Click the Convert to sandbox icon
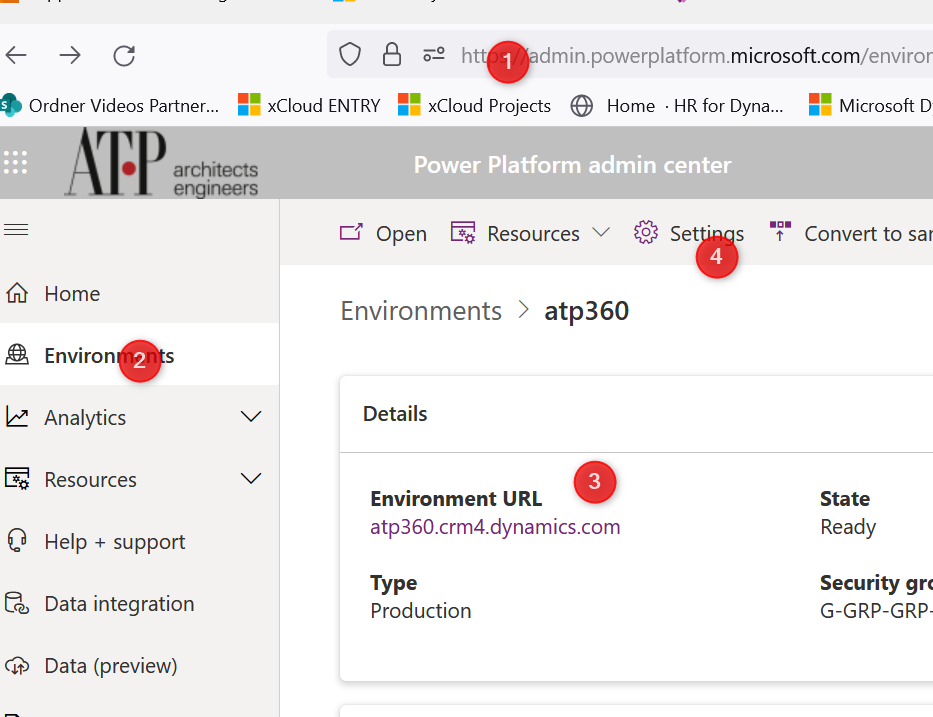The width and height of the screenshot is (933, 717). (x=780, y=231)
